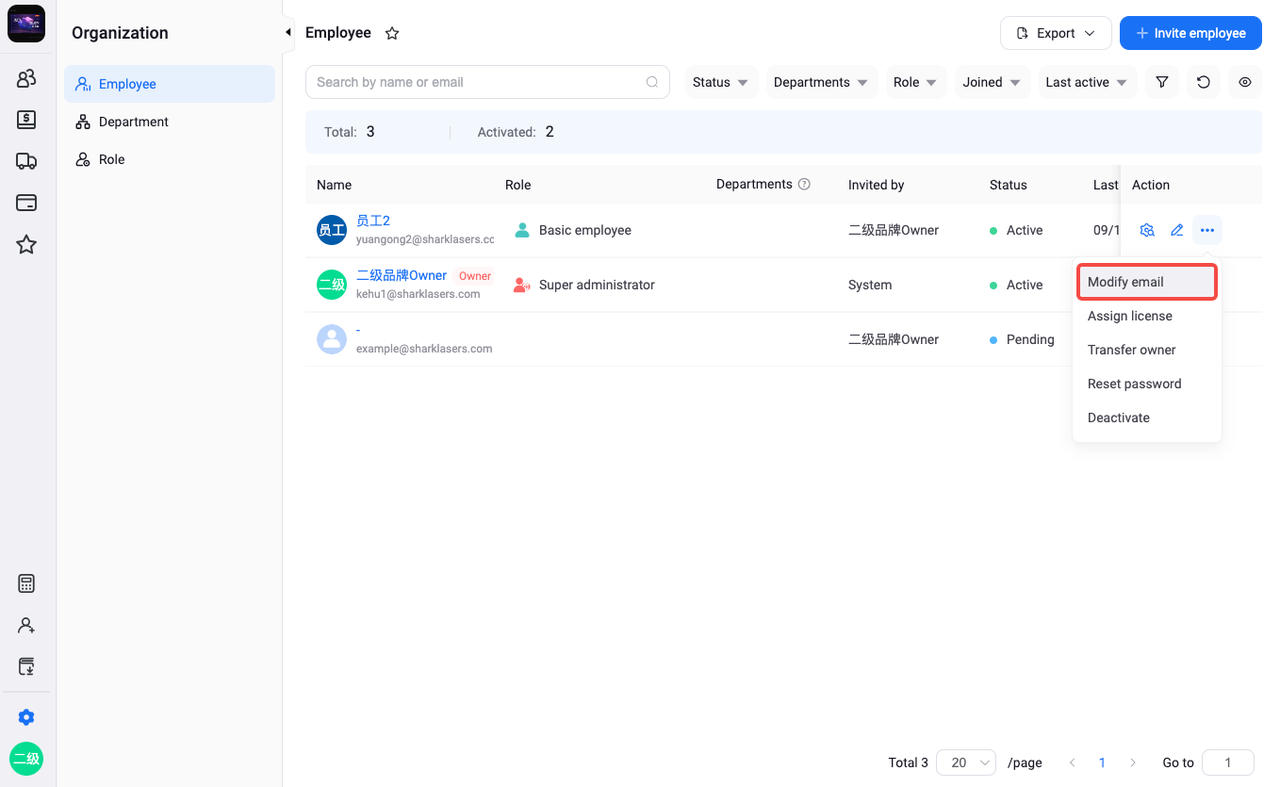The width and height of the screenshot is (1280, 787).
Task: Click the Pending status cell
Action: [x=1022, y=339]
